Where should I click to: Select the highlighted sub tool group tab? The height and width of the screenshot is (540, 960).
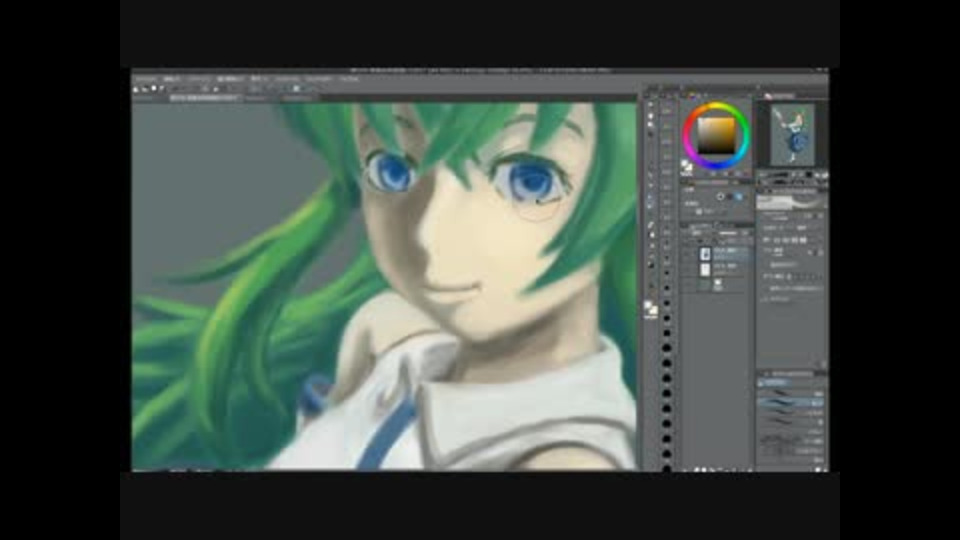774,383
